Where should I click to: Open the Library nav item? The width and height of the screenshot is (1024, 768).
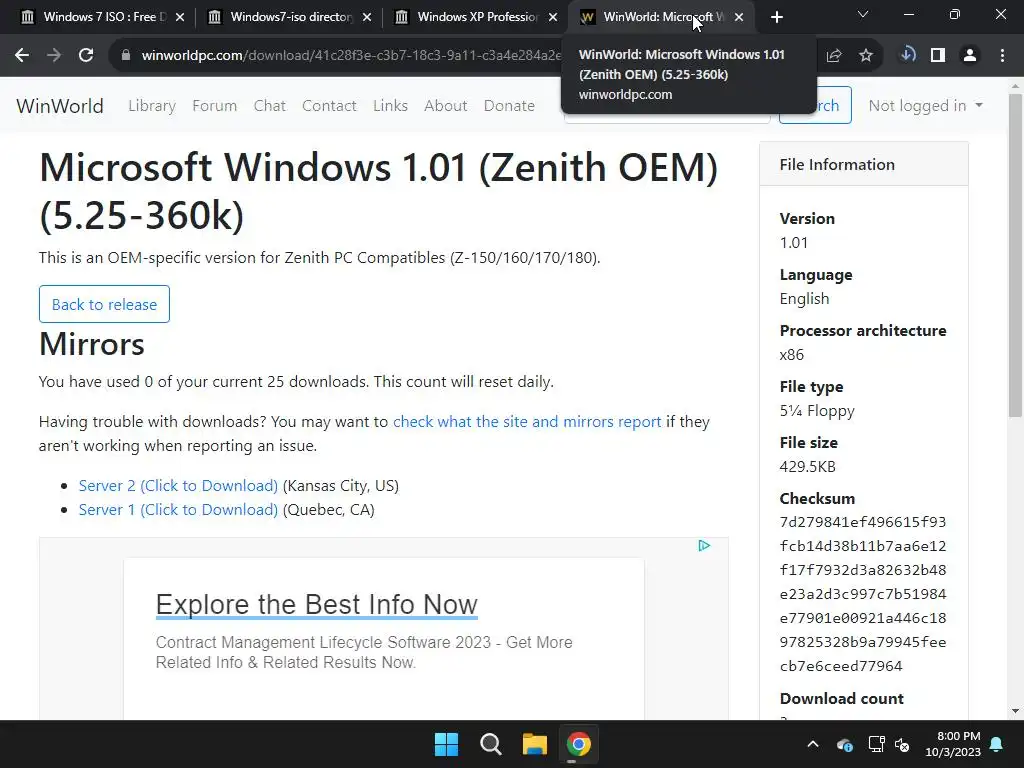point(152,106)
